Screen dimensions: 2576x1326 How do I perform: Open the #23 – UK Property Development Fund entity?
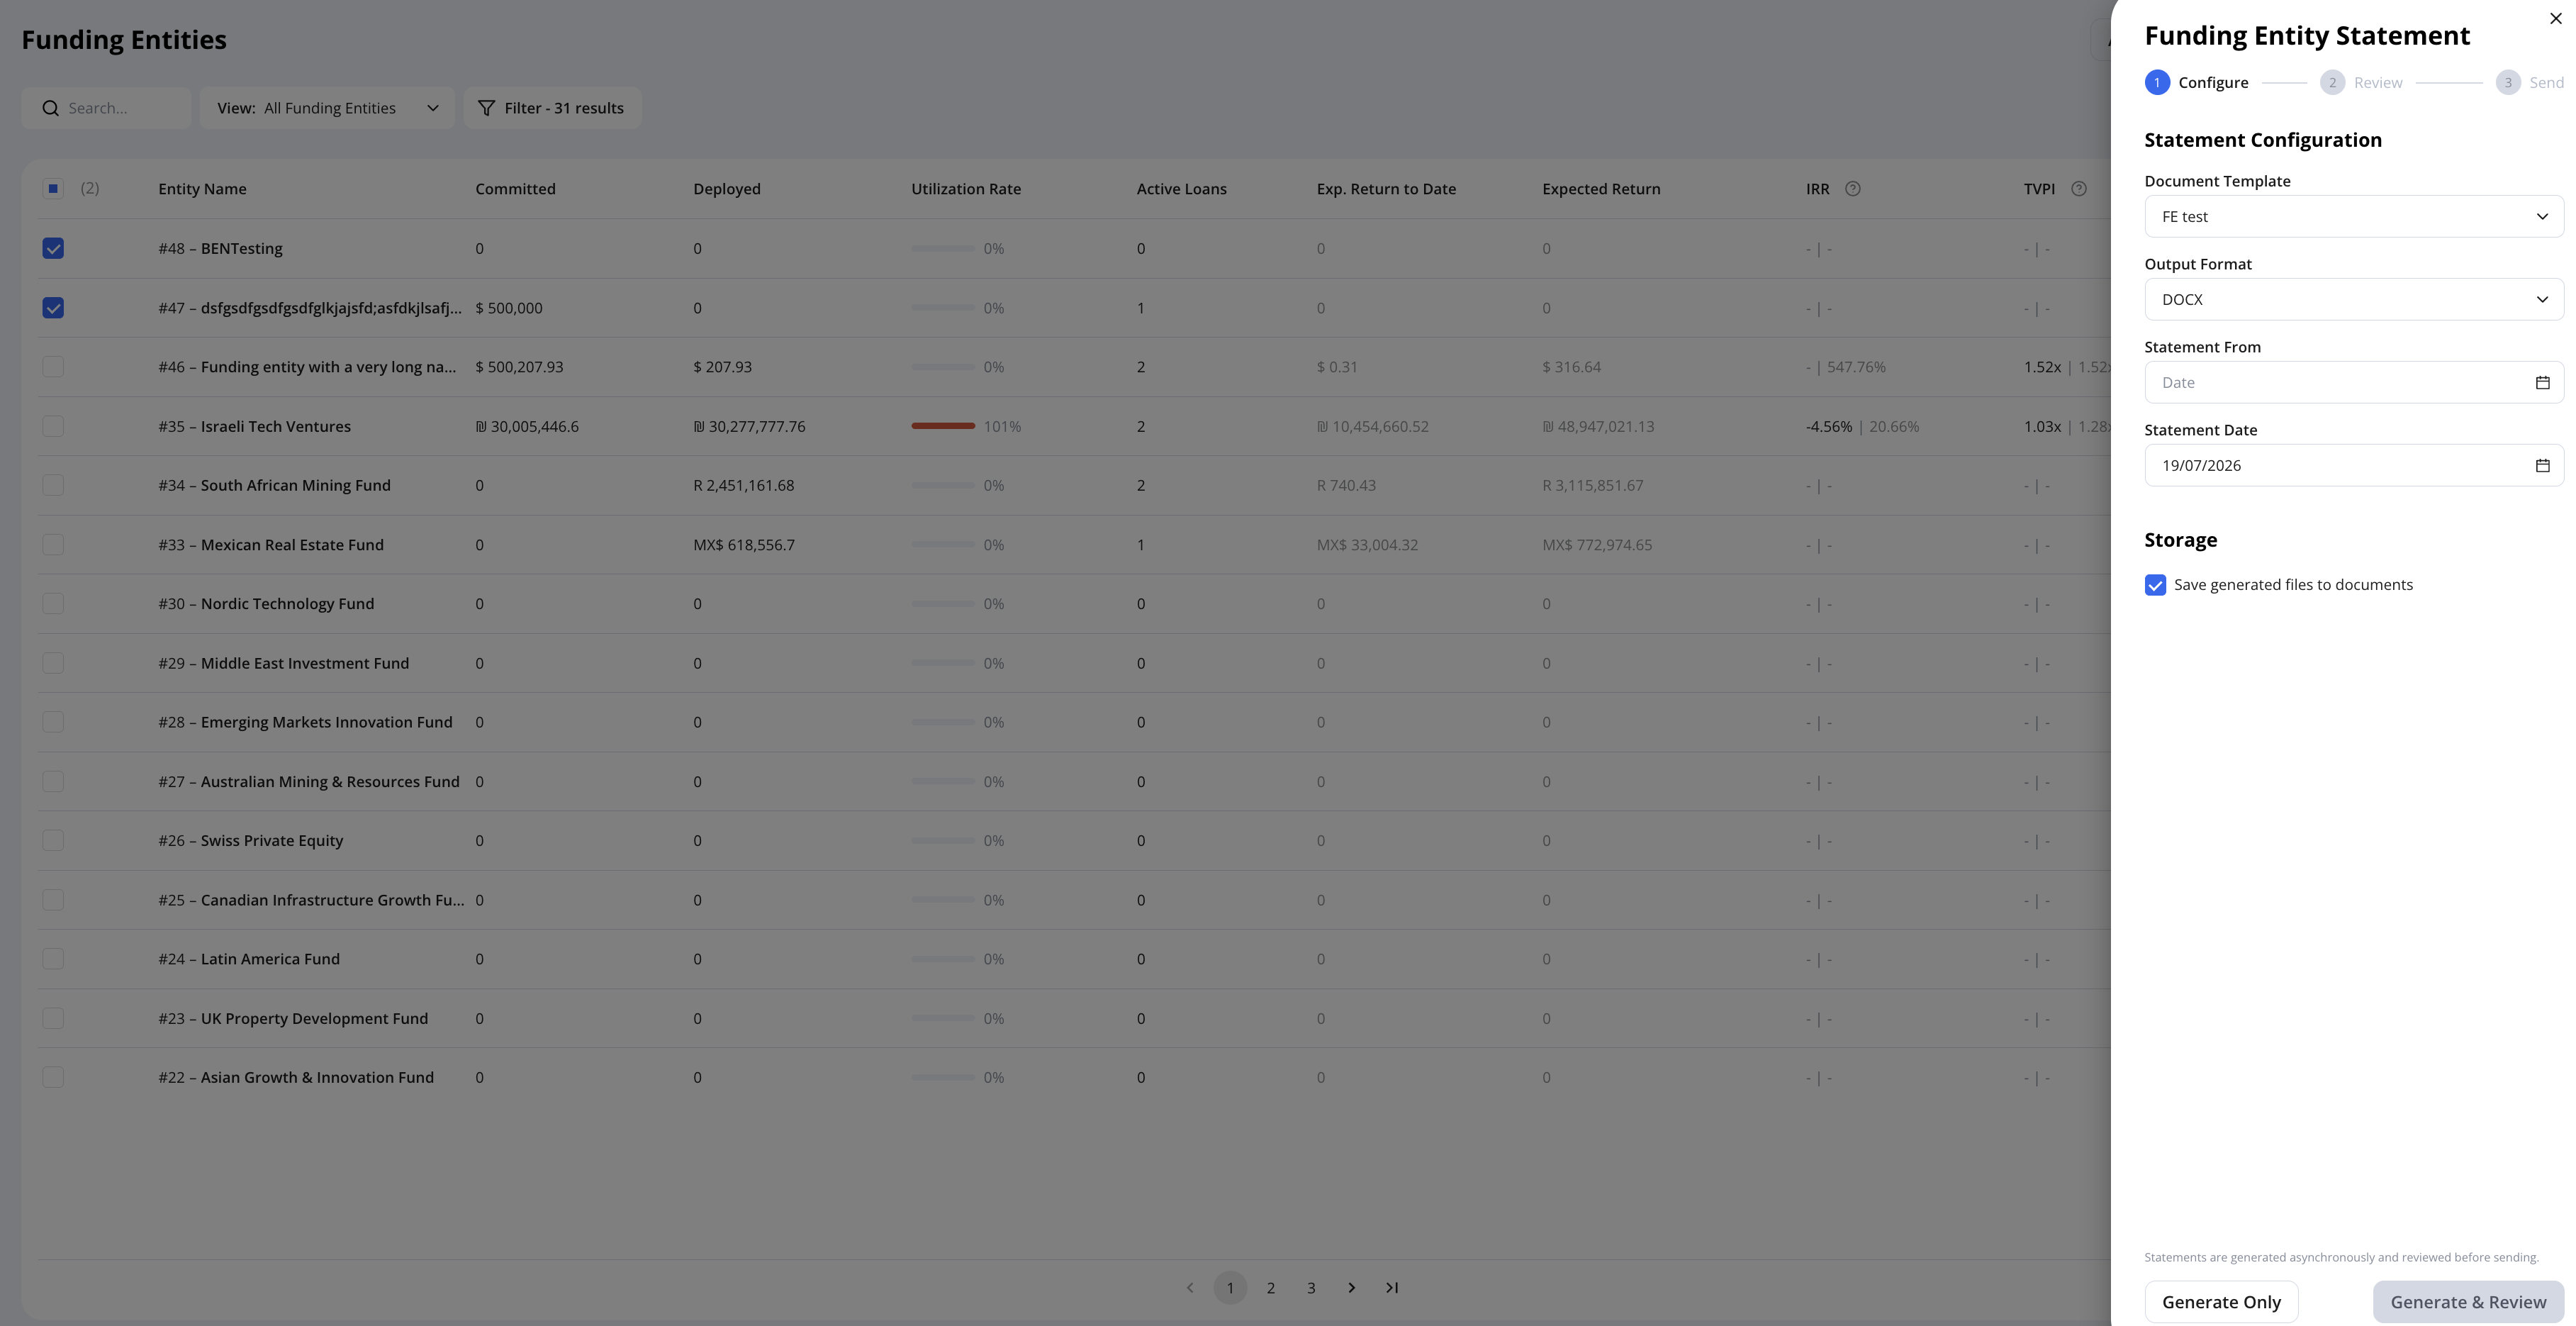coord(293,1019)
